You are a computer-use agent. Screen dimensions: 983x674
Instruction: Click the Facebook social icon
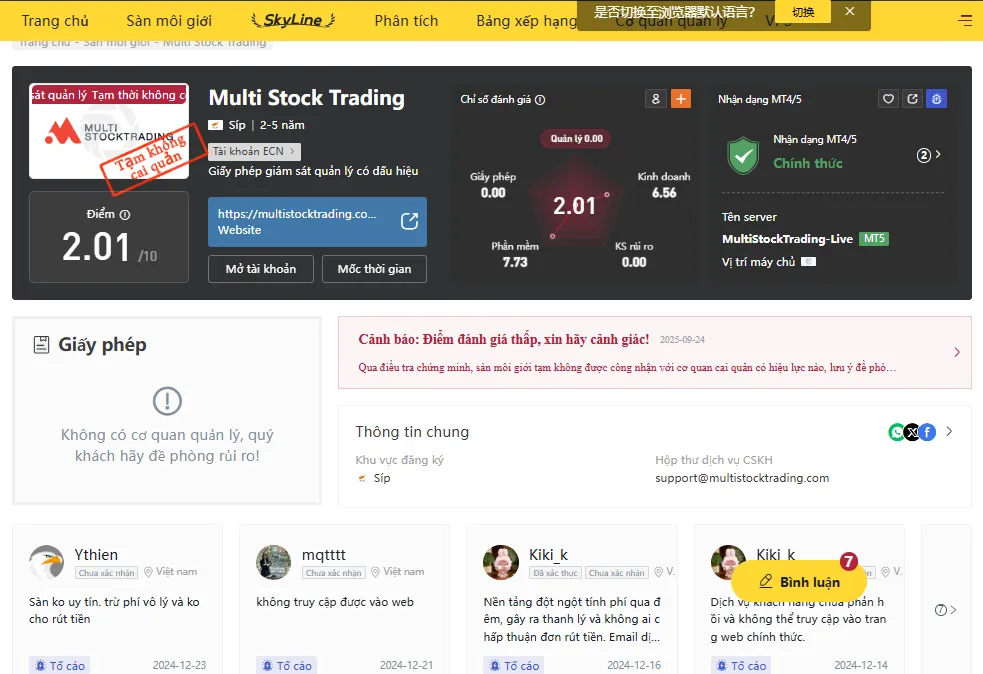pyautogui.click(x=927, y=432)
